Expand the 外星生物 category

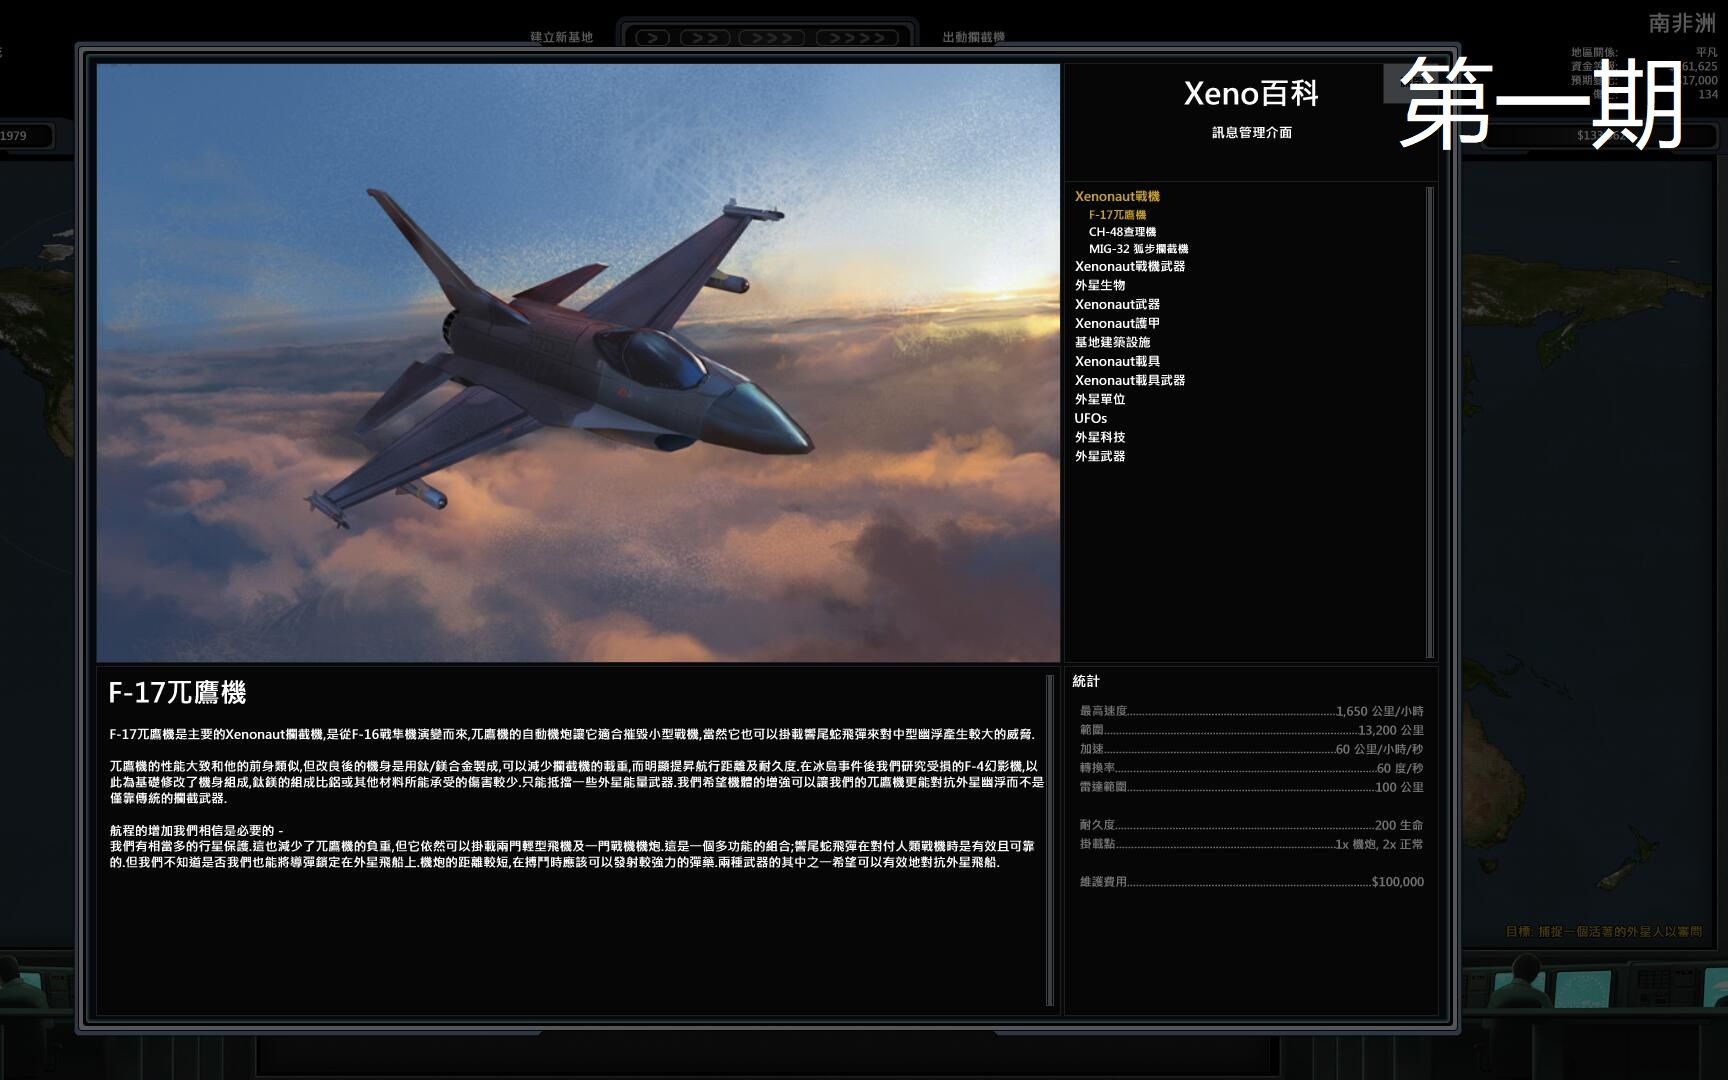tap(1100, 285)
